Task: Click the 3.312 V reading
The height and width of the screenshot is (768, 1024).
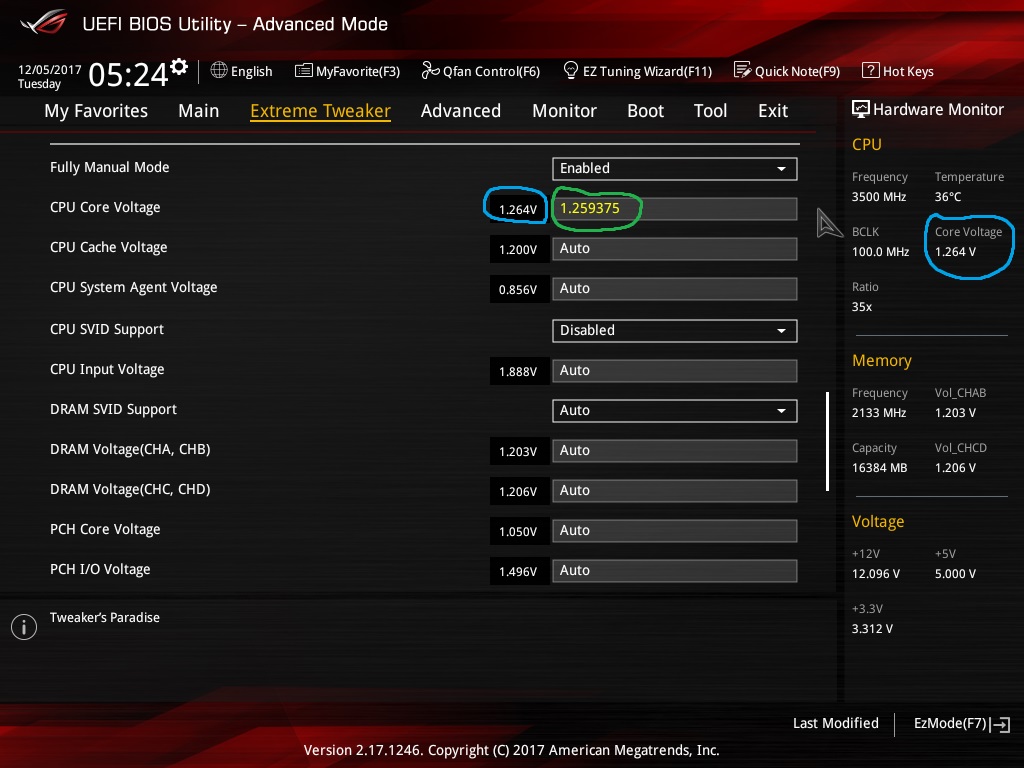Action: (872, 629)
